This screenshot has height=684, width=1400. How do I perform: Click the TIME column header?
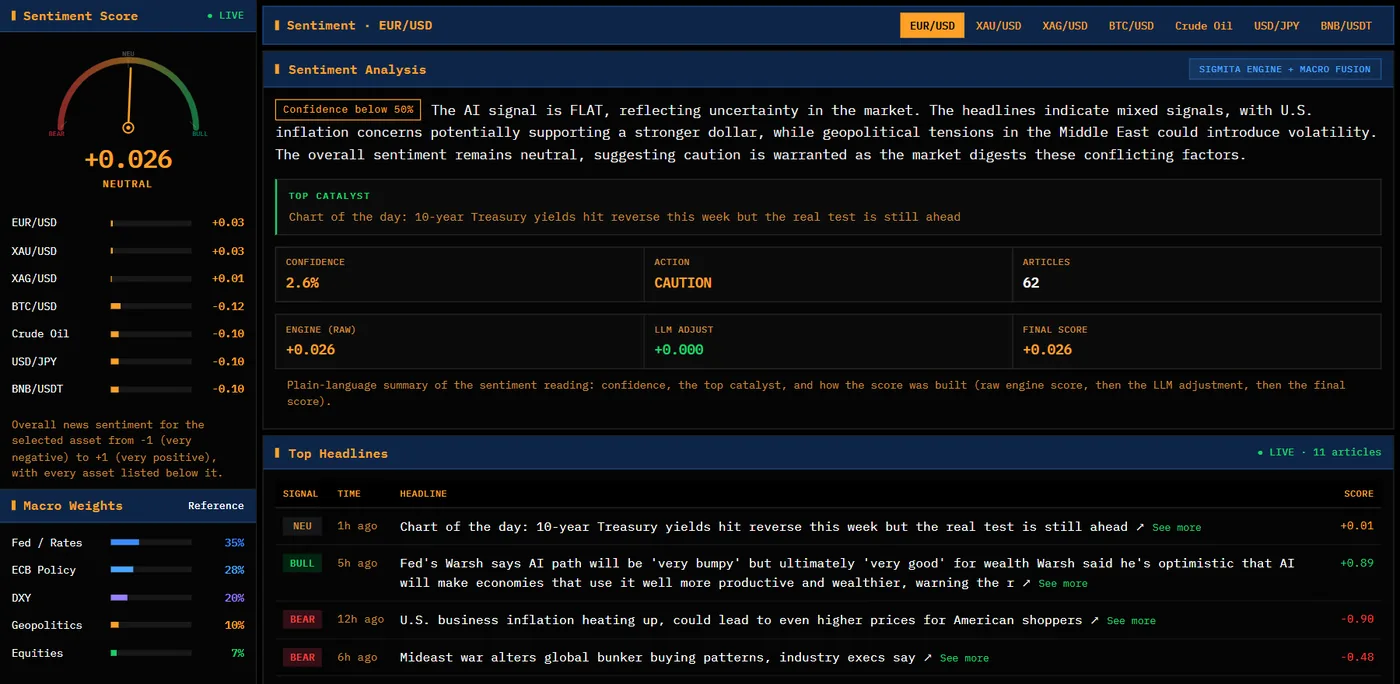tap(349, 494)
